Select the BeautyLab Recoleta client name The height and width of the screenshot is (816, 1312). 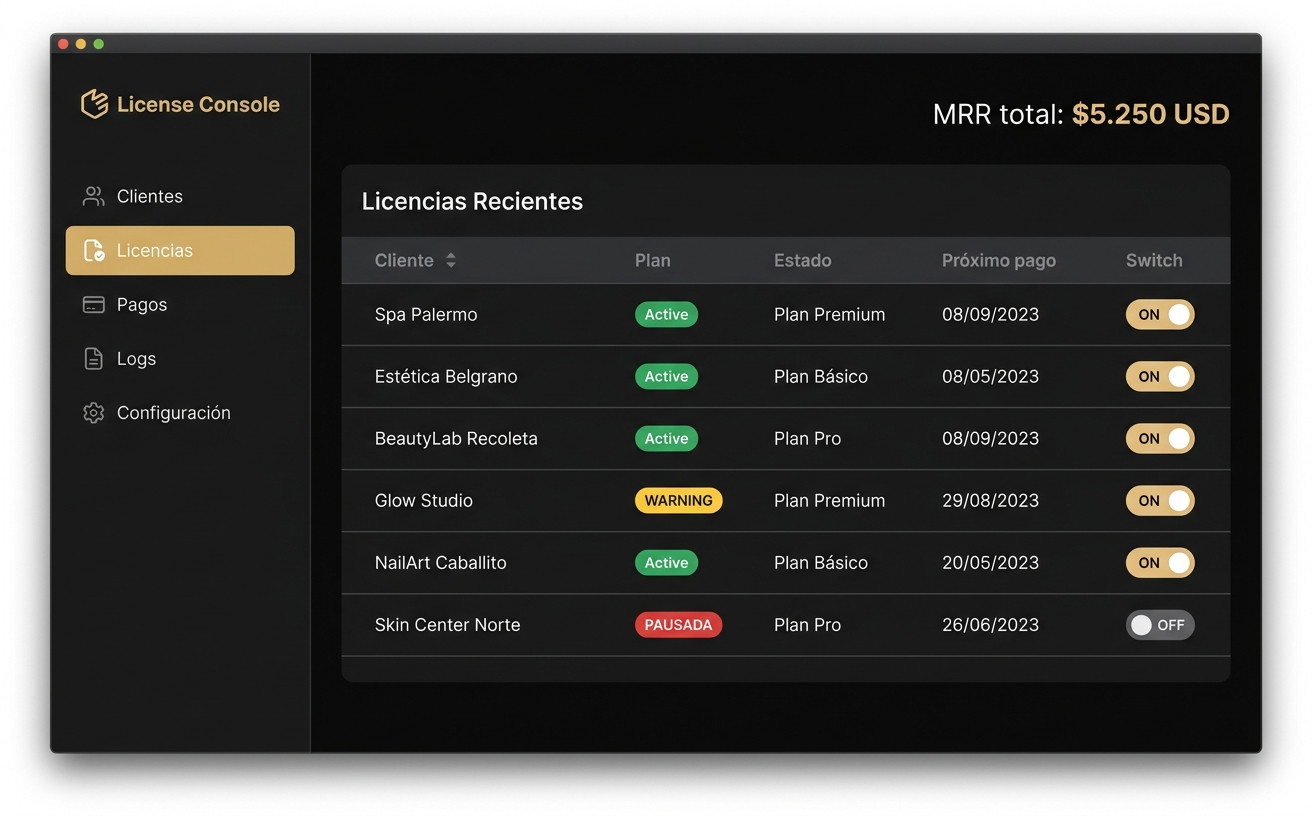pyautogui.click(x=456, y=438)
